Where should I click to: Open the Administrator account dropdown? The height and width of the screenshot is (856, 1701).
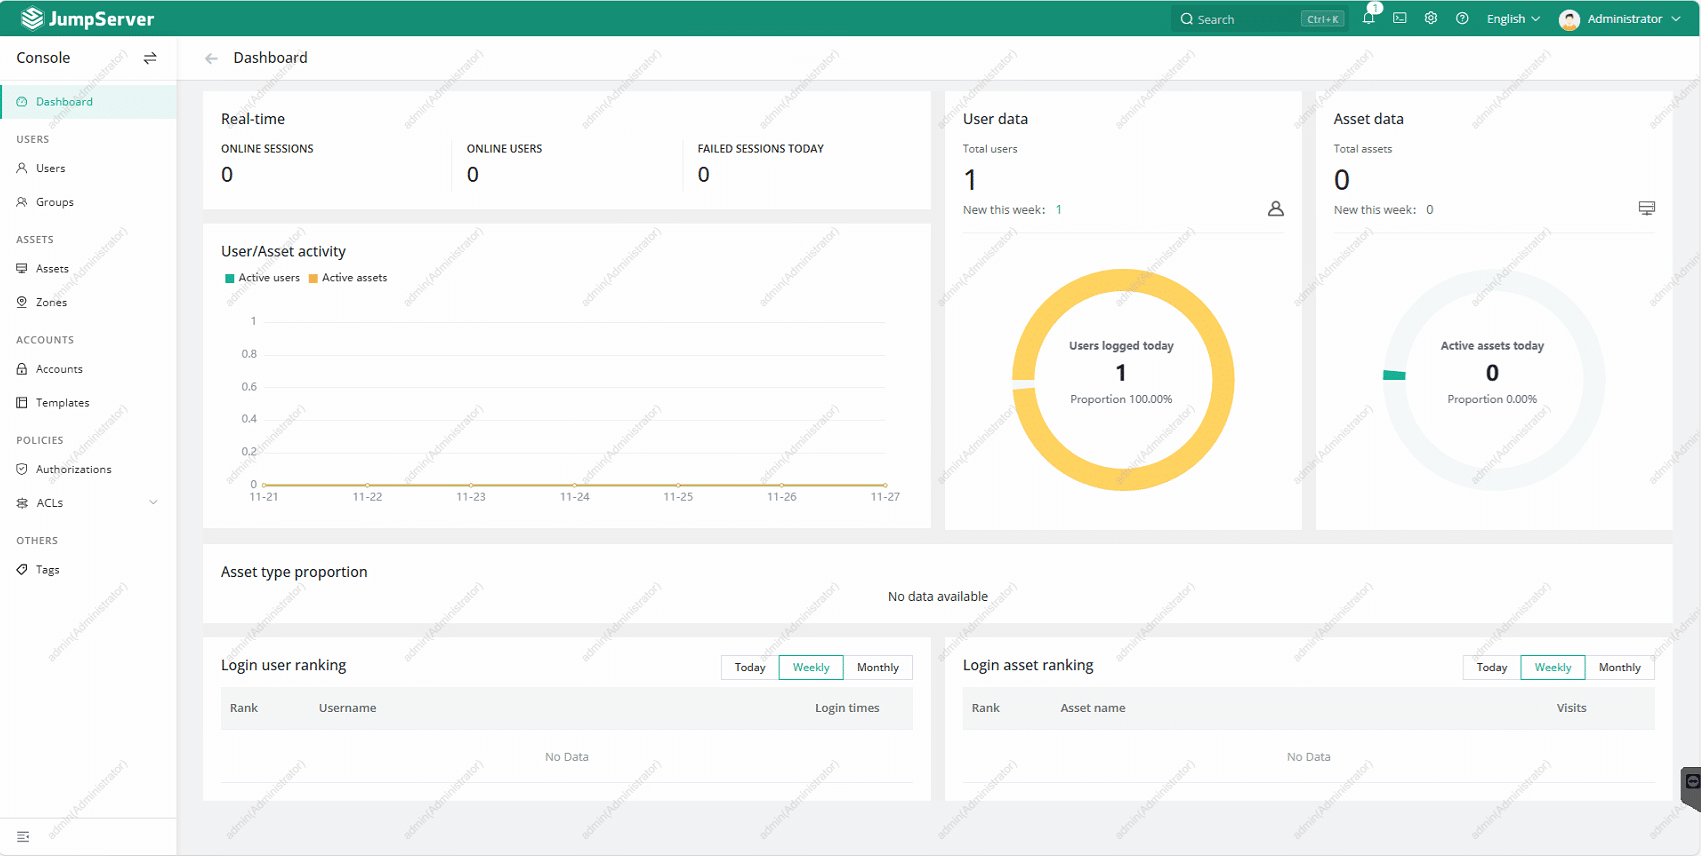[1621, 19]
